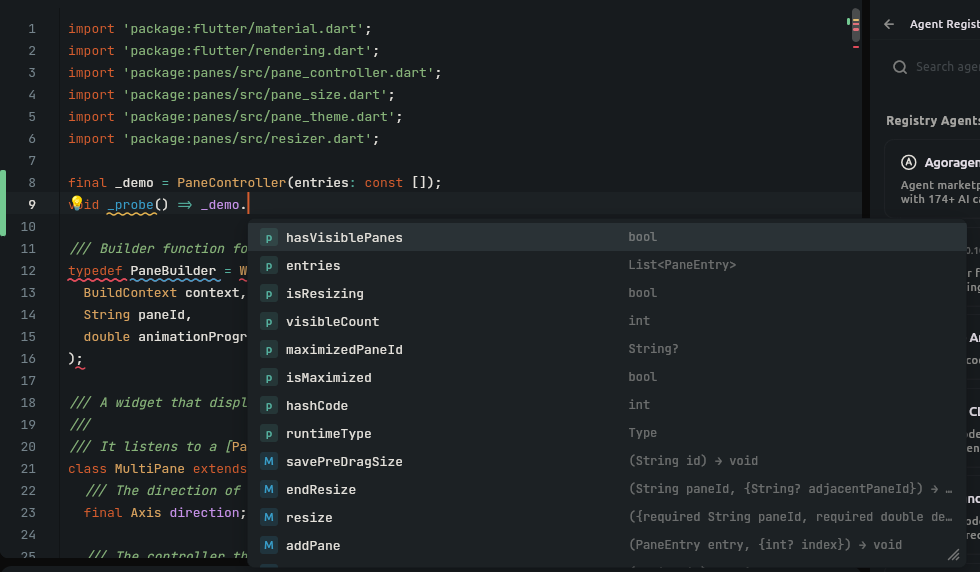The height and width of the screenshot is (572, 980).
Task: Click the pane_theme.dart import path
Action: (x=259, y=117)
